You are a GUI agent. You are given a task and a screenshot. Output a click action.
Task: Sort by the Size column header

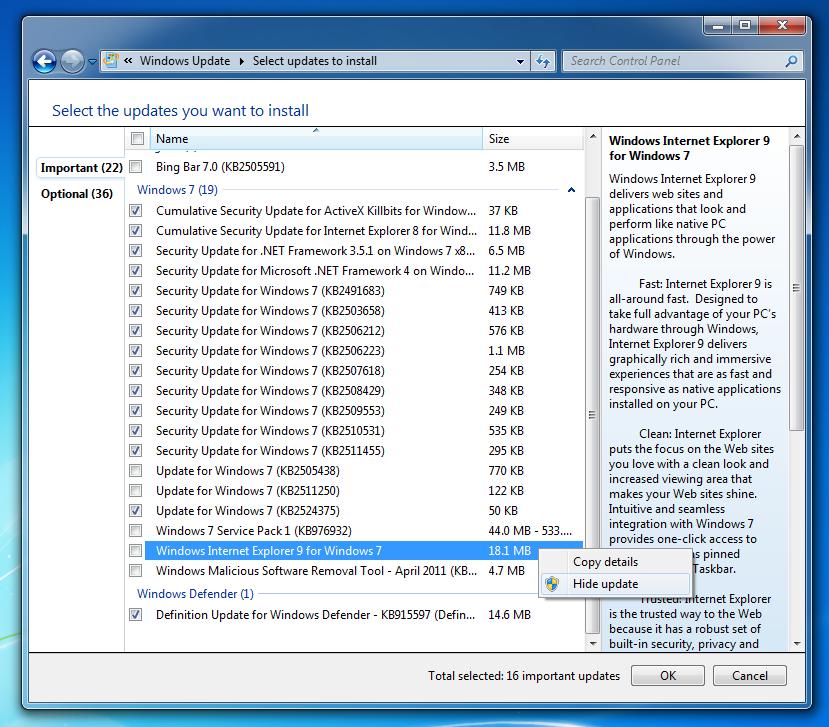tap(532, 139)
